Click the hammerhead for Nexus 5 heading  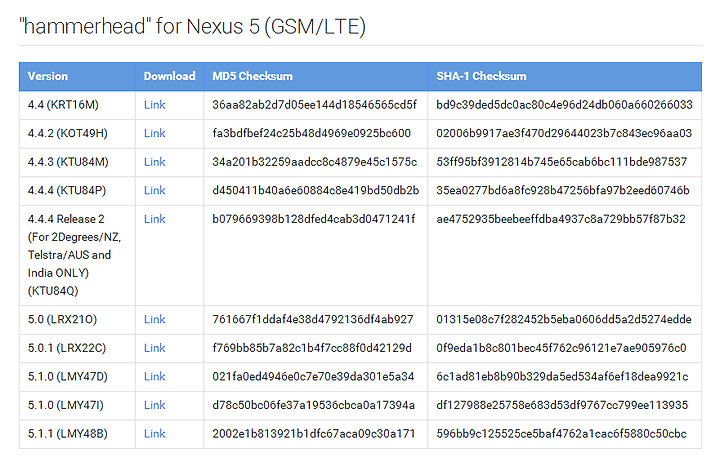coord(192,26)
